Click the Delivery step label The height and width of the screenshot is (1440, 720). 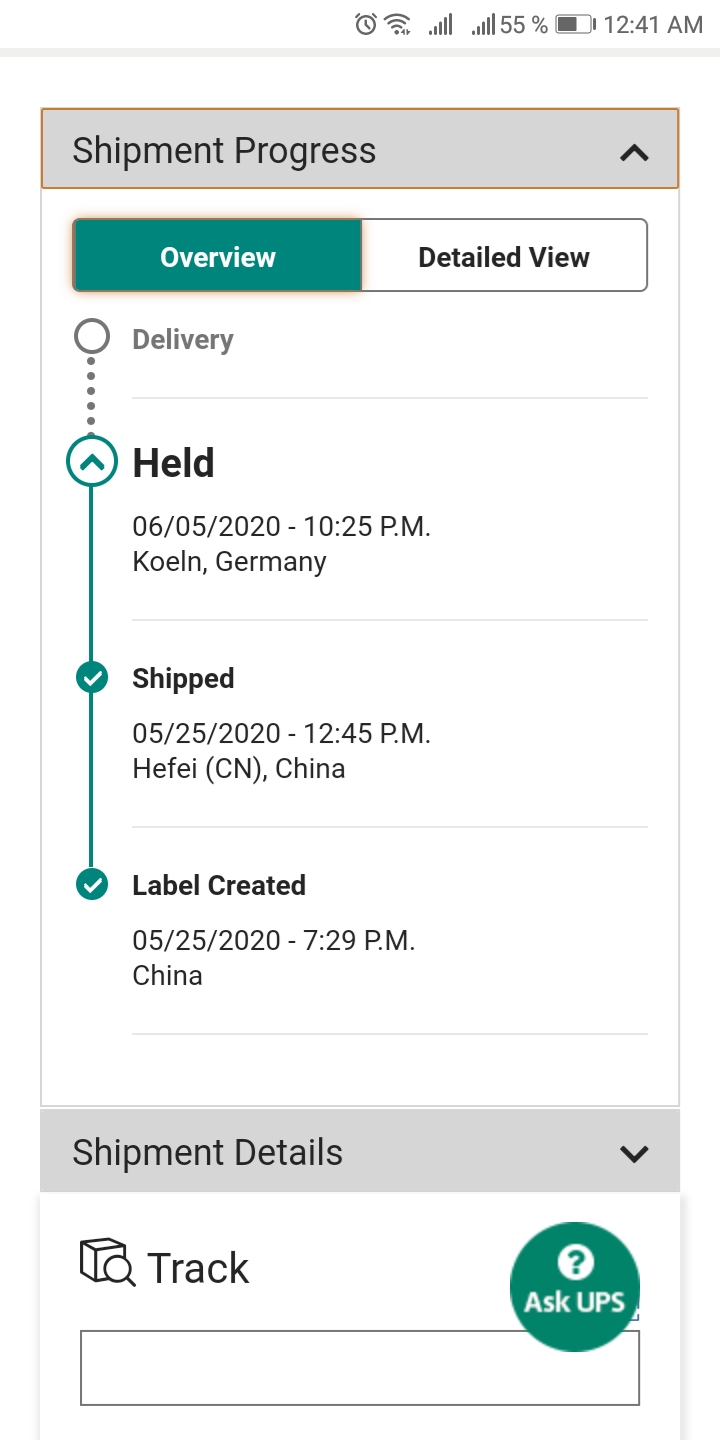click(183, 339)
